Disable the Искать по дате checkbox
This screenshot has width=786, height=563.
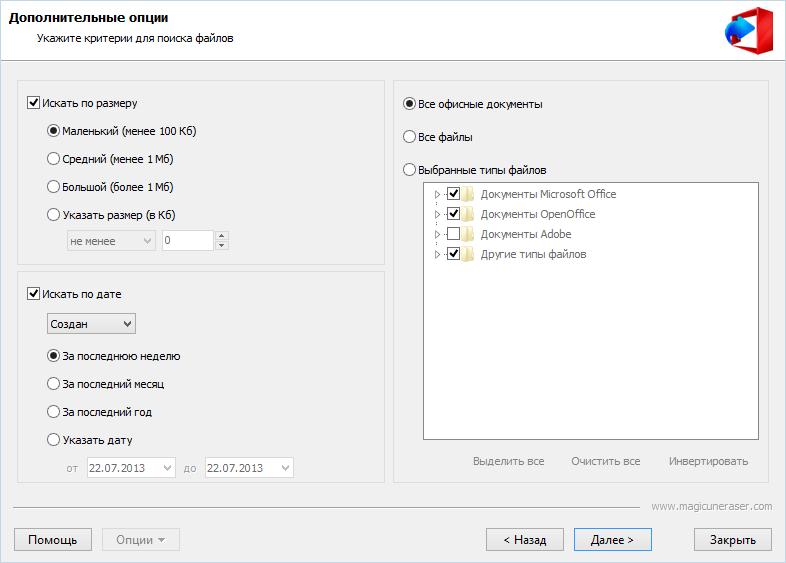click(x=34, y=294)
